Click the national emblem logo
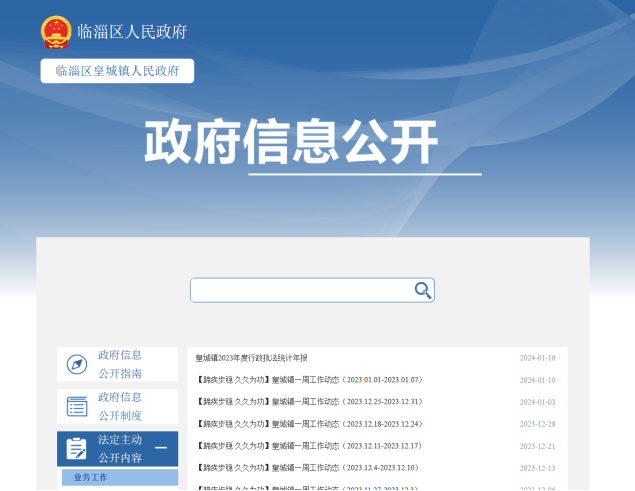635x491 pixels. coord(56,31)
